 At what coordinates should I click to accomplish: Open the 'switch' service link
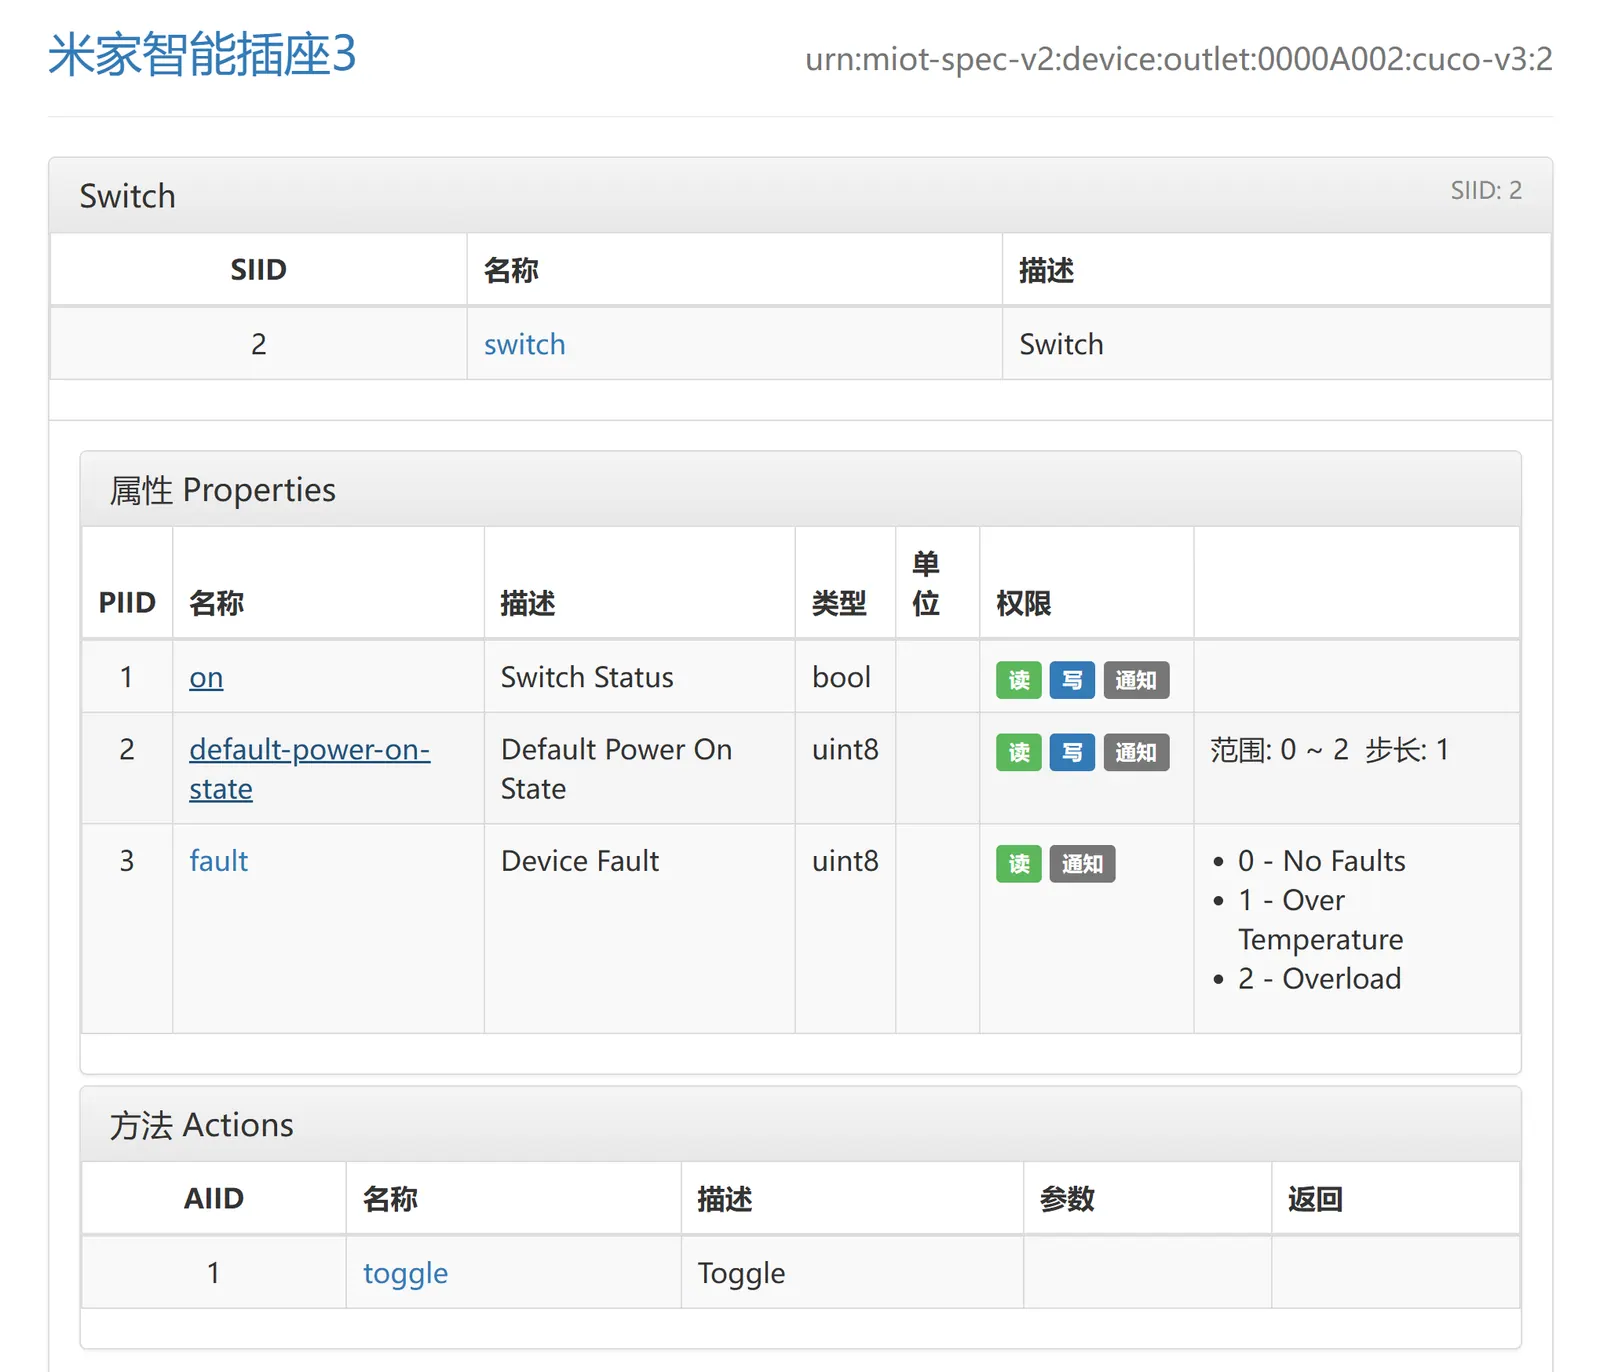pyautogui.click(x=524, y=344)
